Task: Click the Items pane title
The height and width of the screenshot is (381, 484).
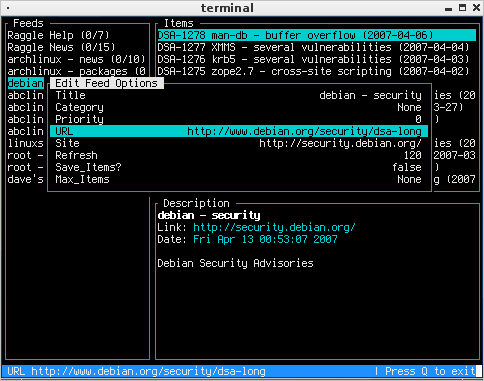Action: point(179,23)
